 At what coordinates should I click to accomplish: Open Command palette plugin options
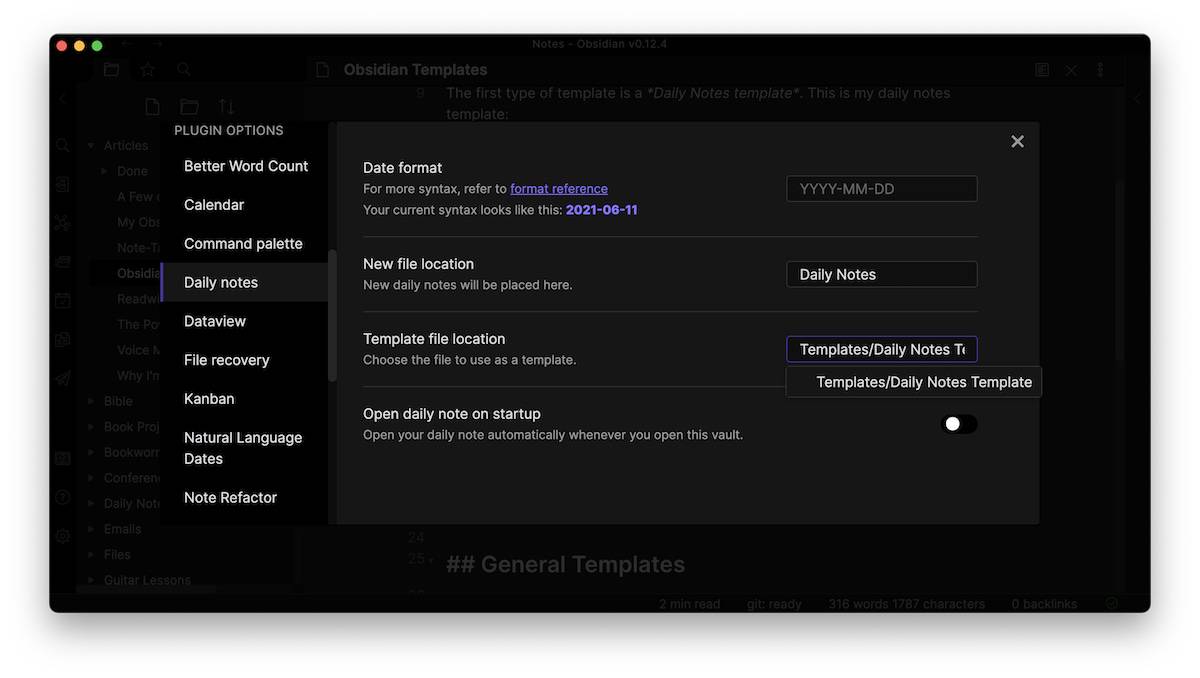tap(245, 244)
